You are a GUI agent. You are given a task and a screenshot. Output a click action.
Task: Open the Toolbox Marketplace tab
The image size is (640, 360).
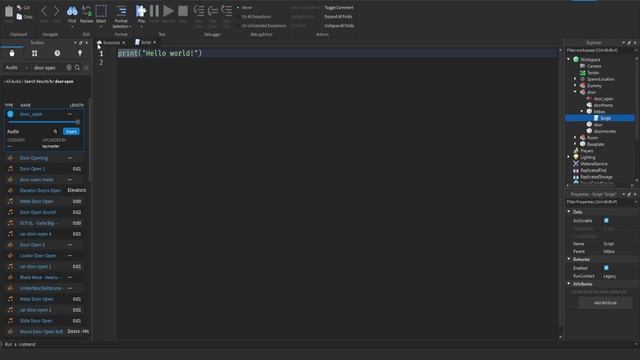point(12,53)
